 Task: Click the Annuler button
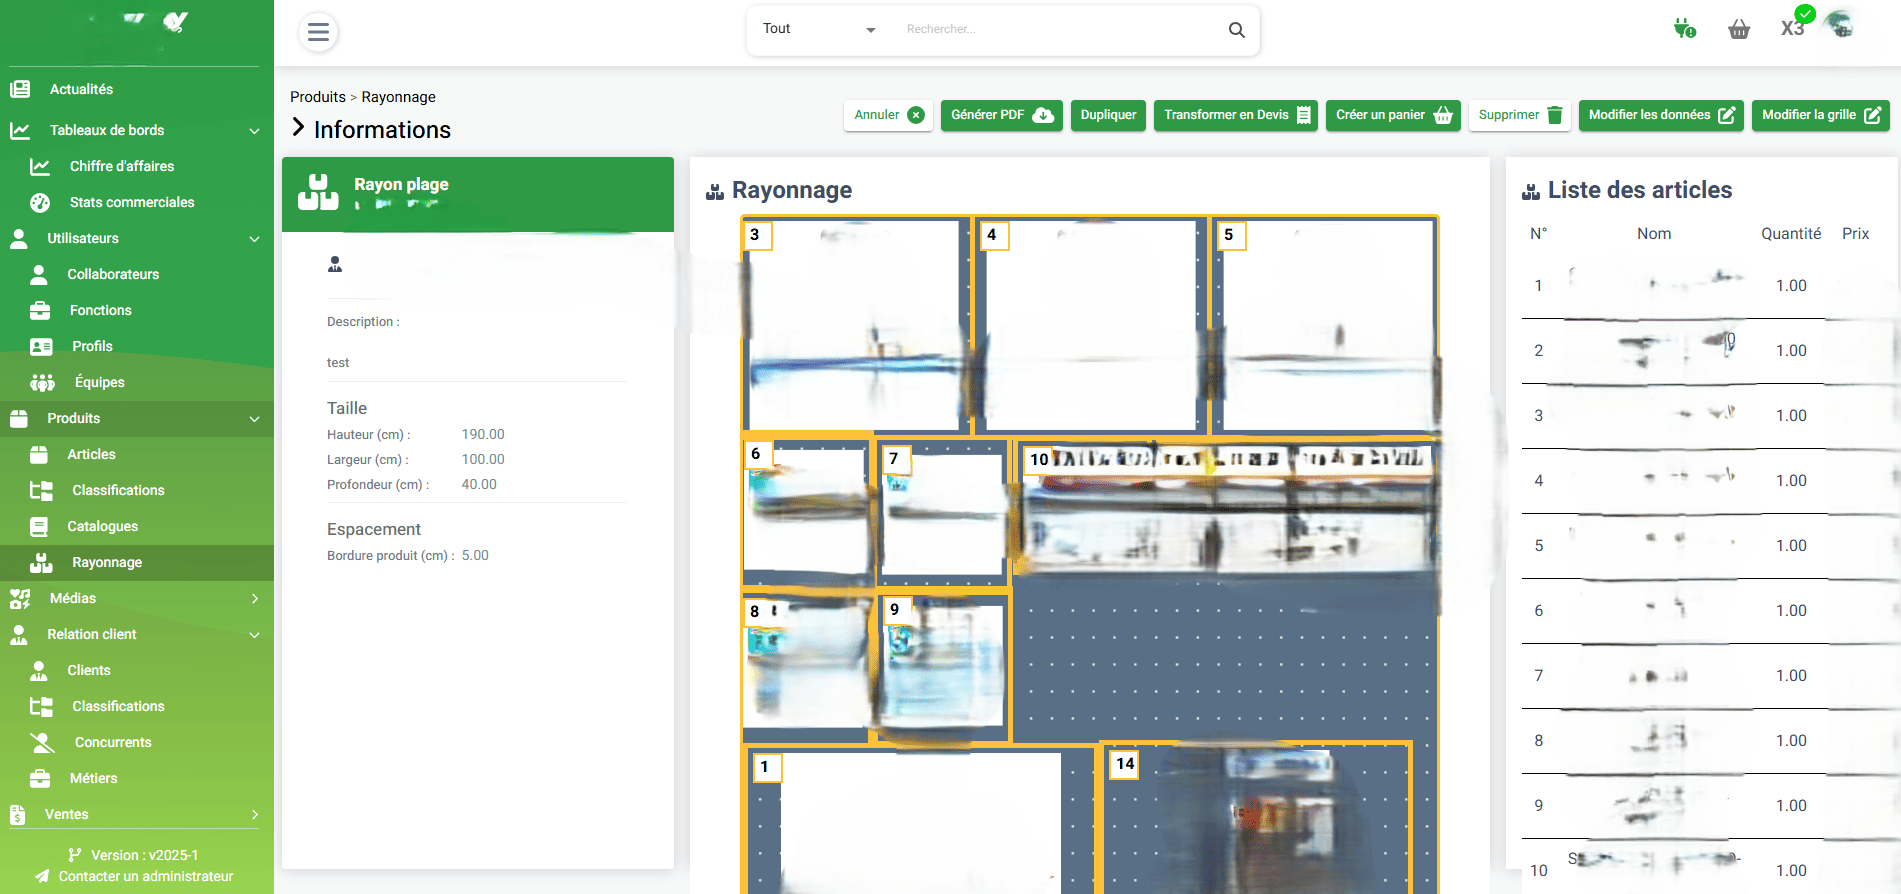(x=888, y=115)
